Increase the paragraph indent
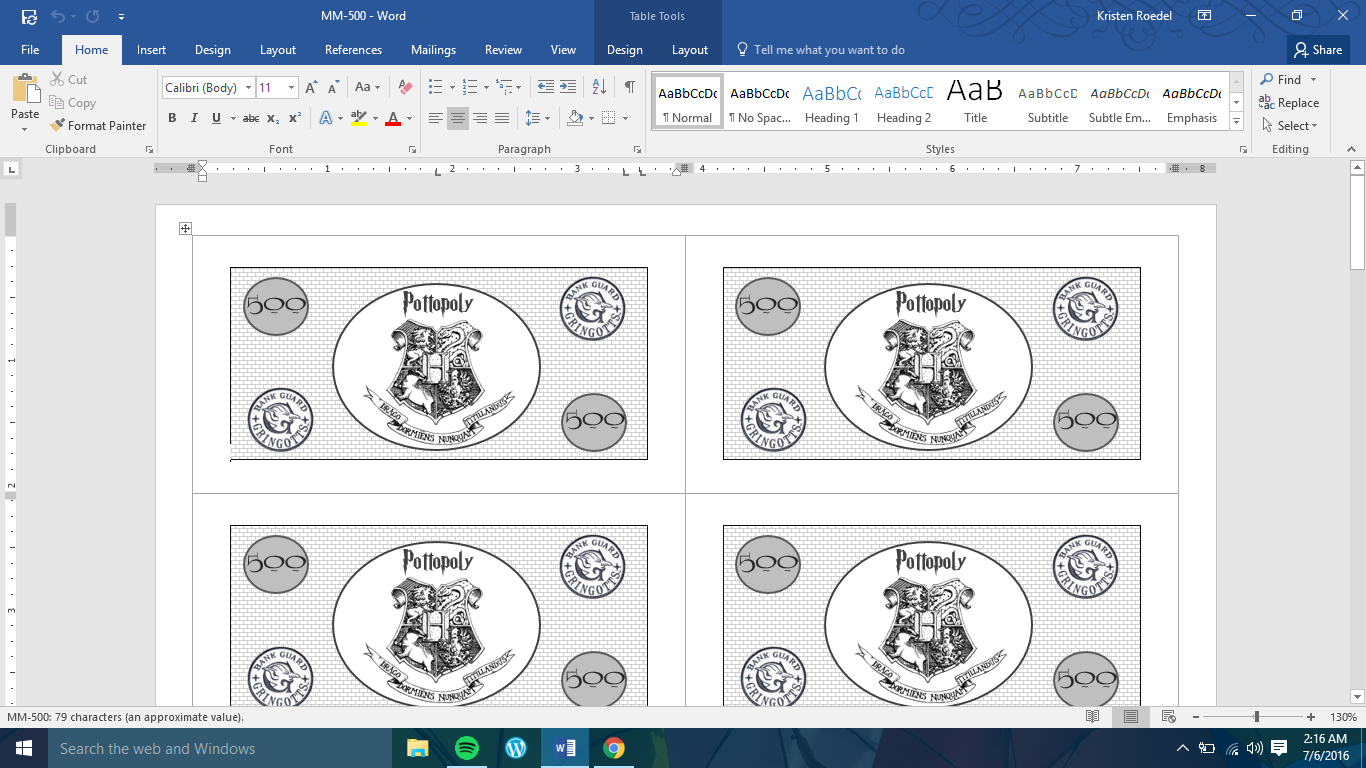Image resolution: width=1366 pixels, height=768 pixels. 568,88
